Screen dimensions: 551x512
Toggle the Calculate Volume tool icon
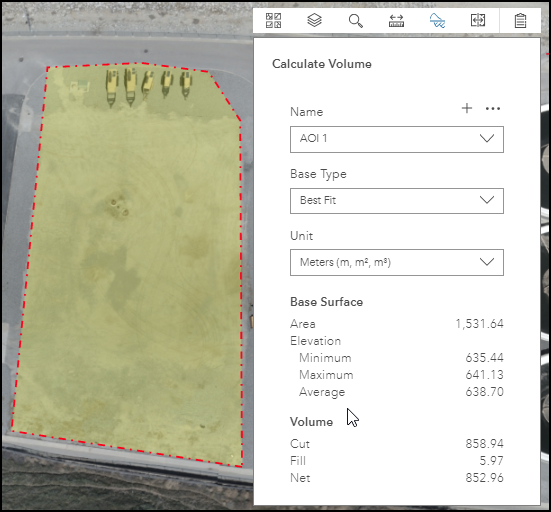[x=437, y=21]
